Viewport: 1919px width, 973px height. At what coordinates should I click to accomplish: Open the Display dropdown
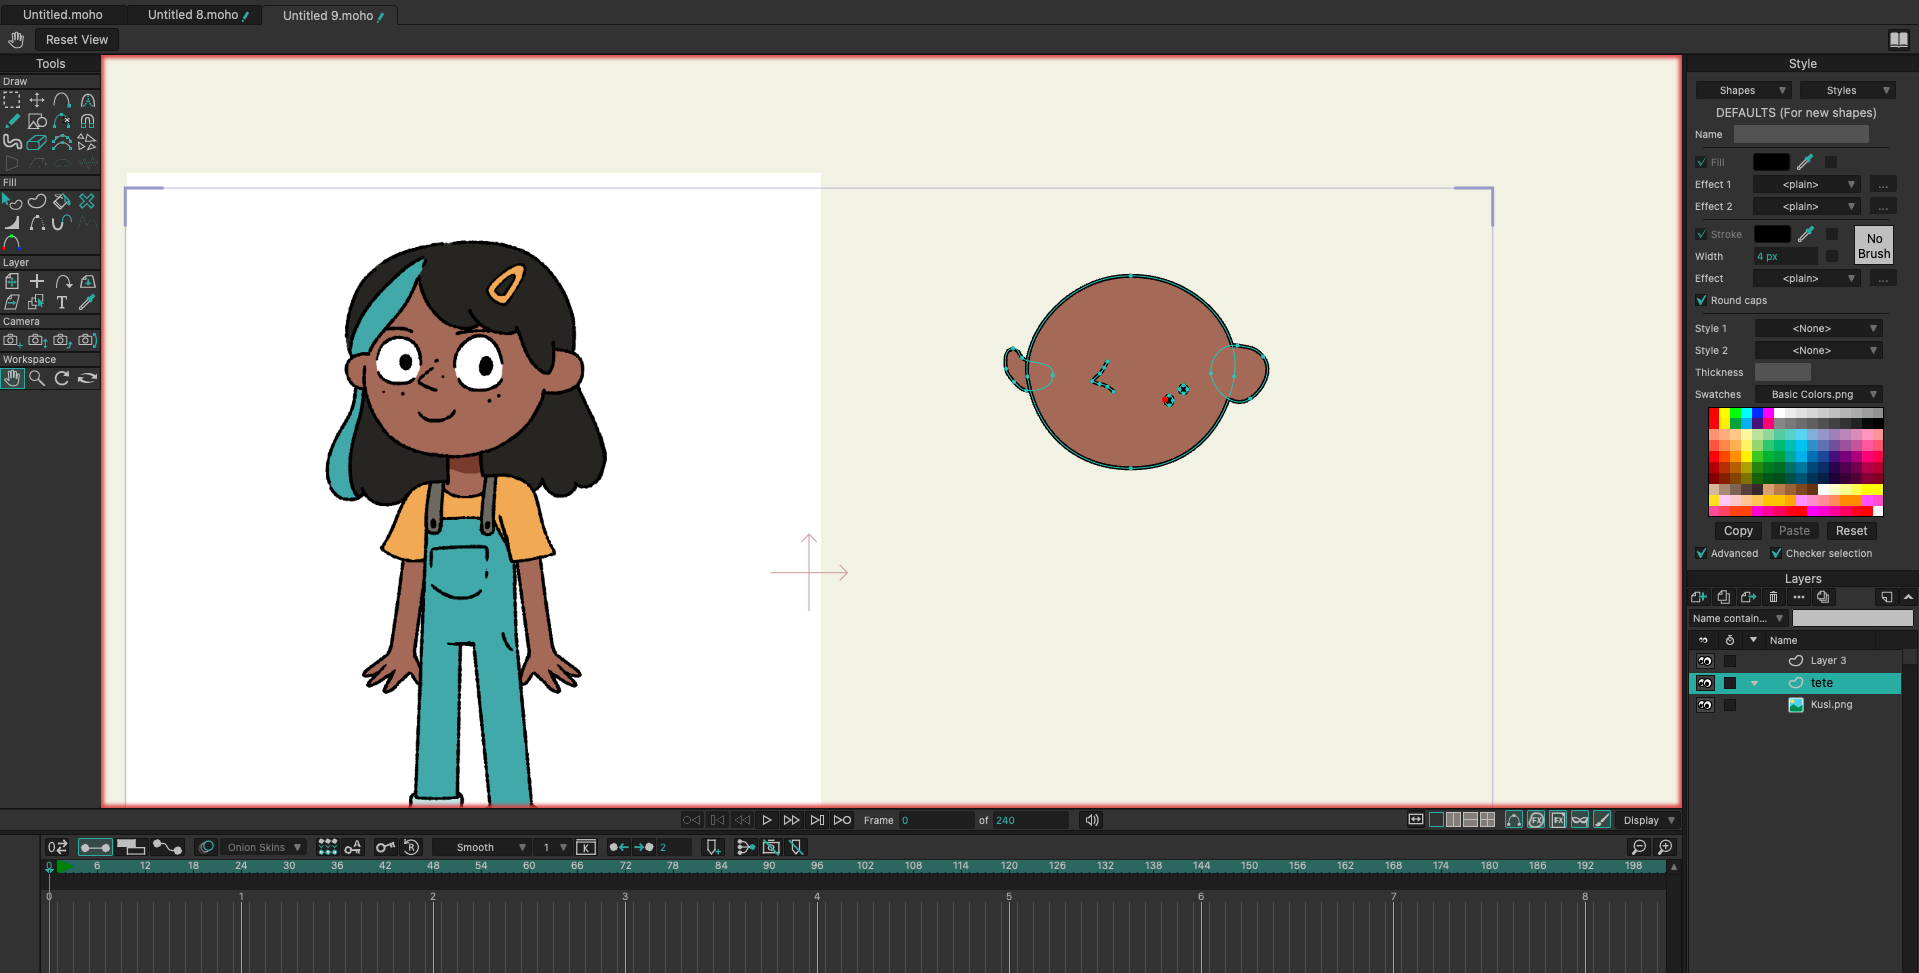(x=1648, y=820)
